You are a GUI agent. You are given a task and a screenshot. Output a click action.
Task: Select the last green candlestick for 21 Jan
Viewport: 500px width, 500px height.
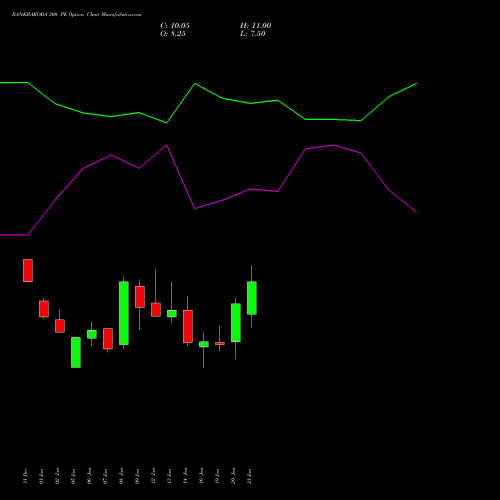[x=252, y=298]
